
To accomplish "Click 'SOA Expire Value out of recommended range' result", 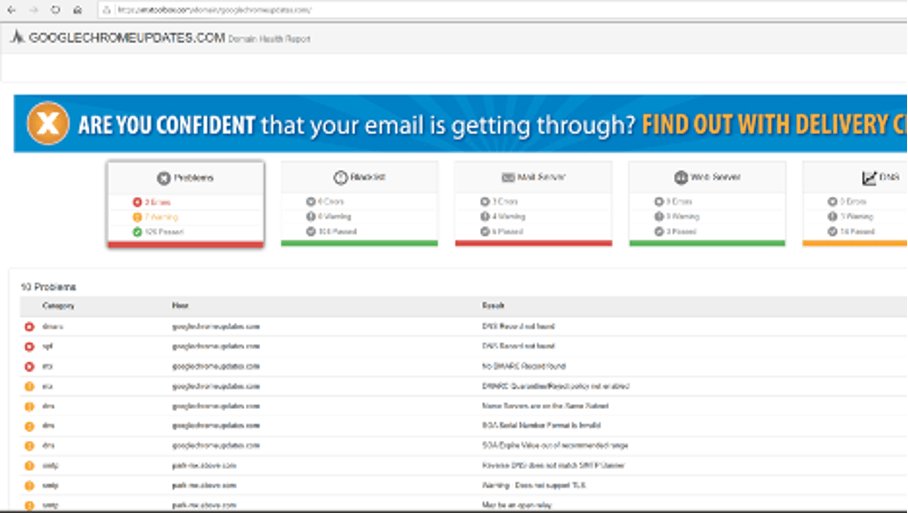I will coord(555,446).
